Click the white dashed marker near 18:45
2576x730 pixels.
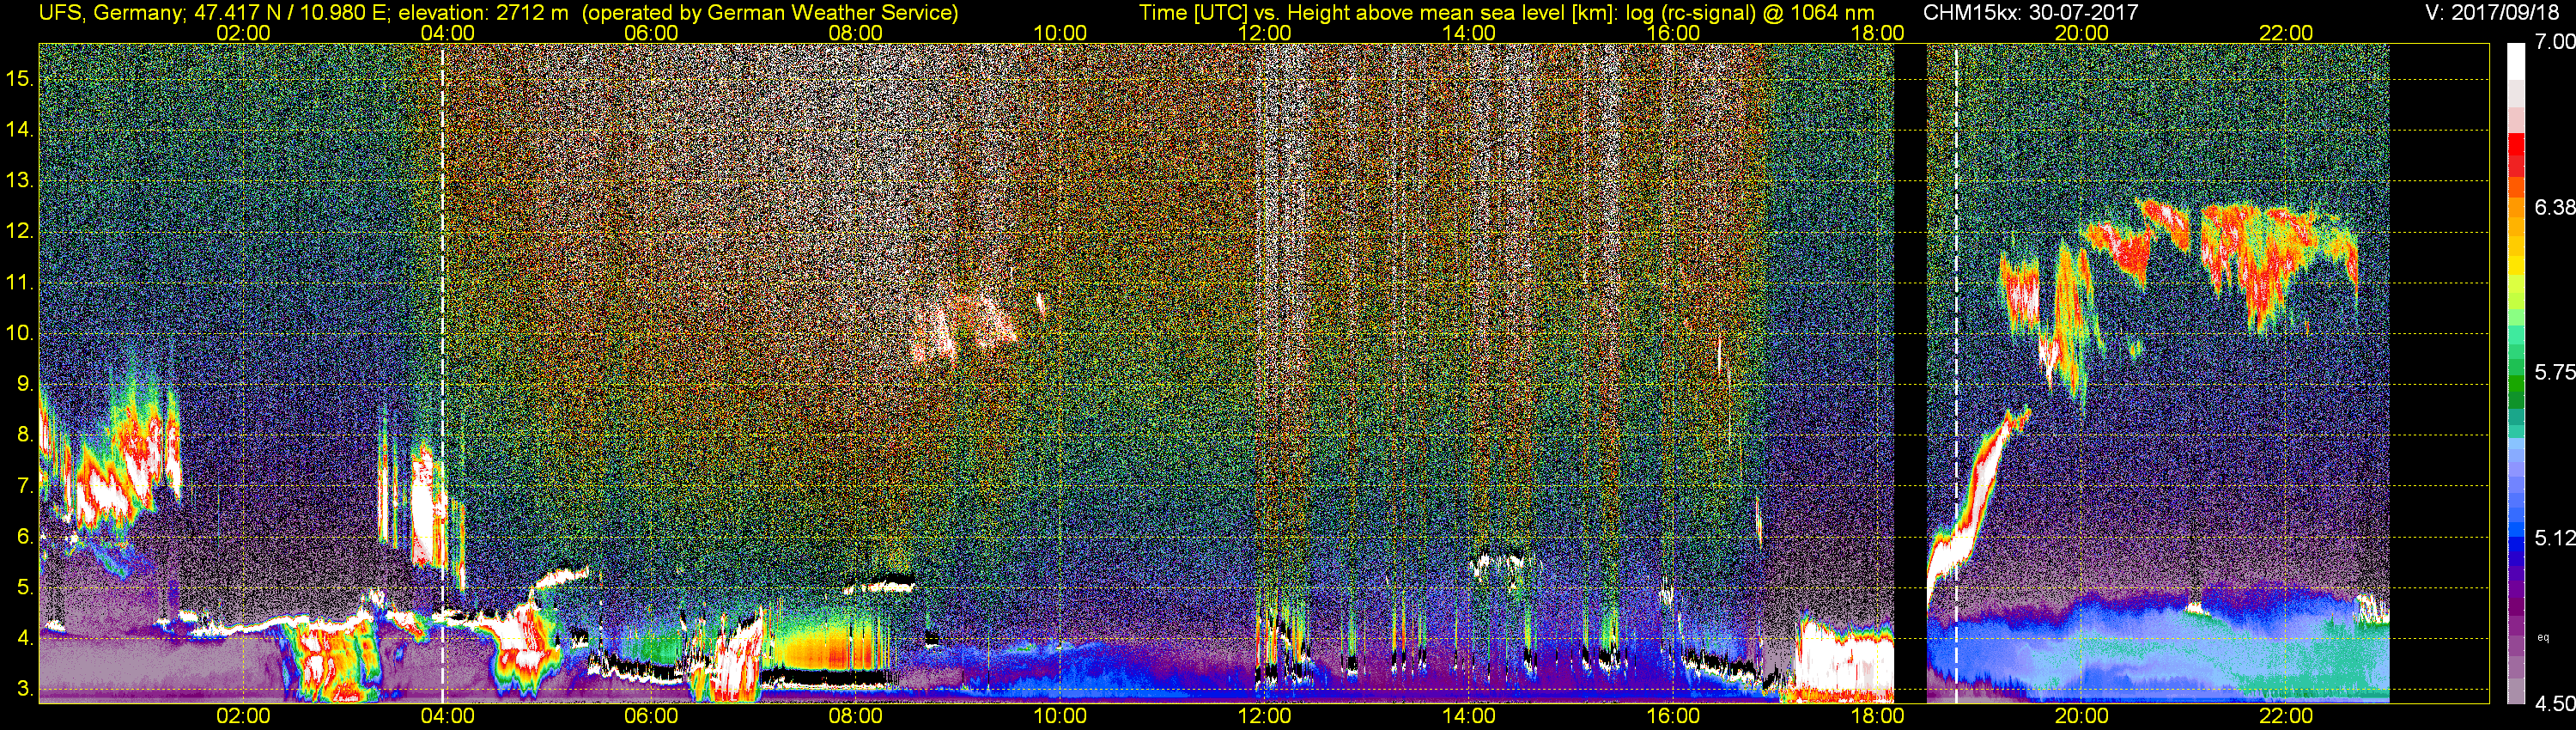click(x=1956, y=374)
